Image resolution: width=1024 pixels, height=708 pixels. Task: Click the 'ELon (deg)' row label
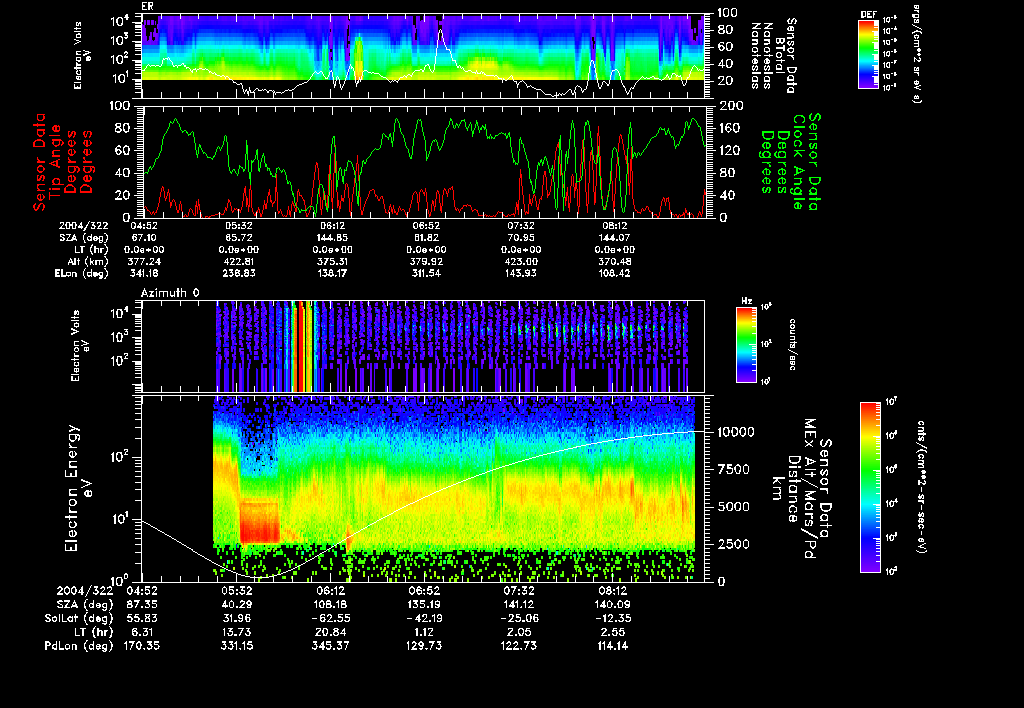coord(82,274)
